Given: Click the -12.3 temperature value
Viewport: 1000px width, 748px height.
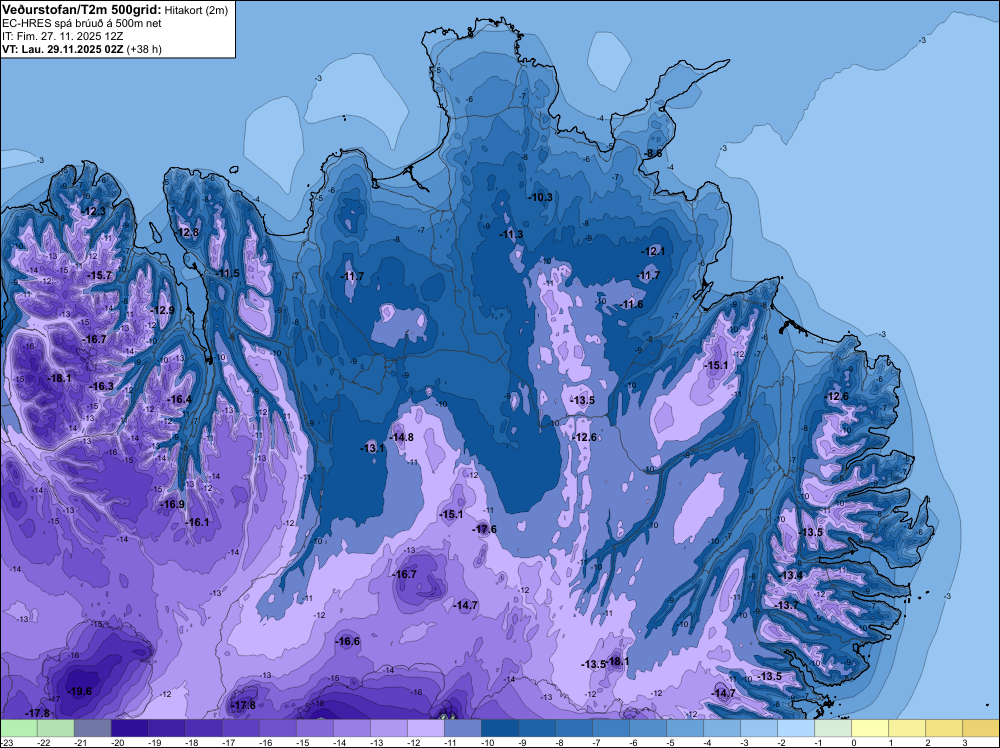Looking at the screenshot, I should [94, 211].
